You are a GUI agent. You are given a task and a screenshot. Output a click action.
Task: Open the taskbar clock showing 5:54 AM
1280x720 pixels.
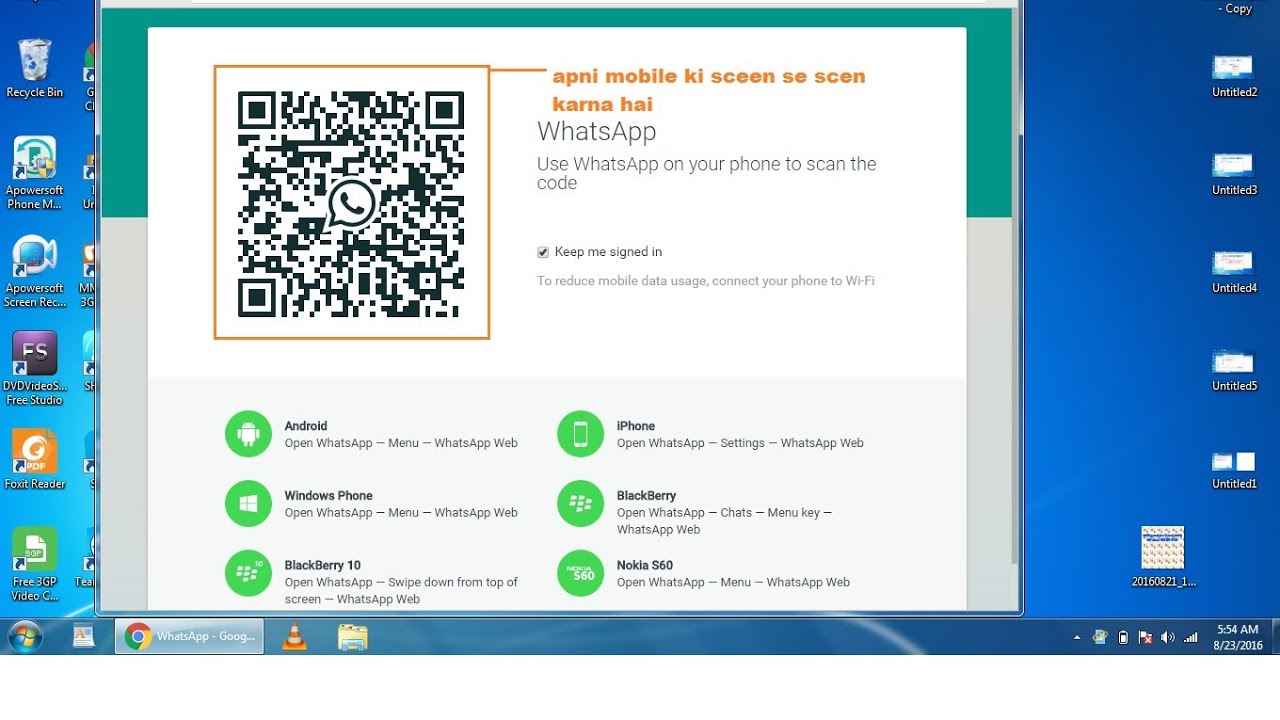click(1237, 637)
